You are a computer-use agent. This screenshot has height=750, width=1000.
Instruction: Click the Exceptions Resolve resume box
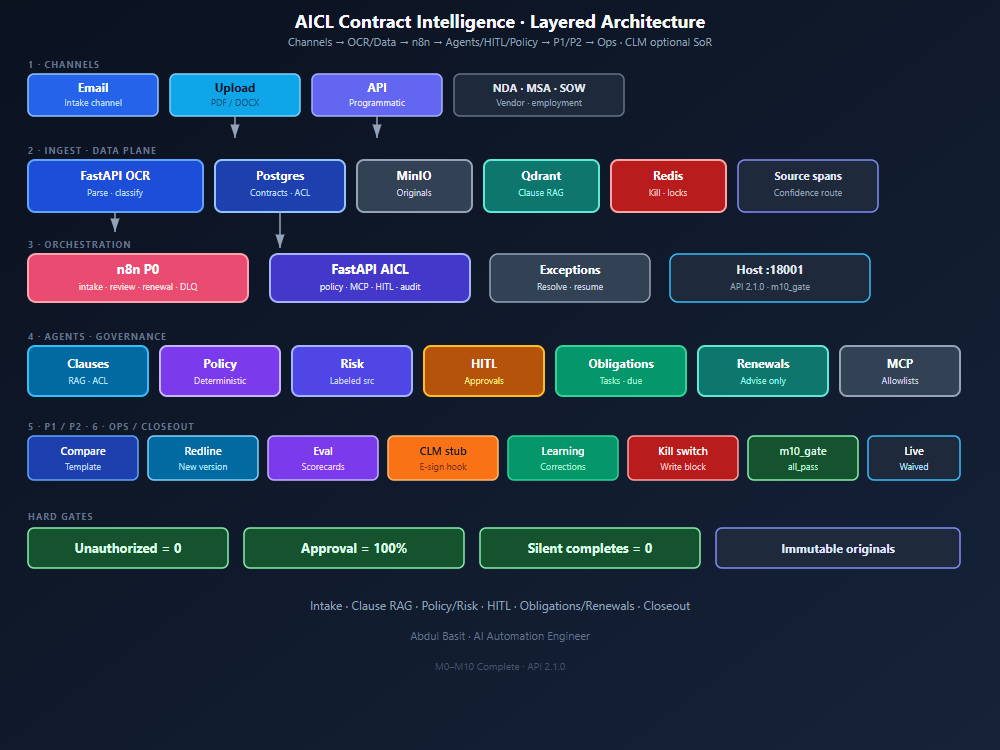(570, 278)
